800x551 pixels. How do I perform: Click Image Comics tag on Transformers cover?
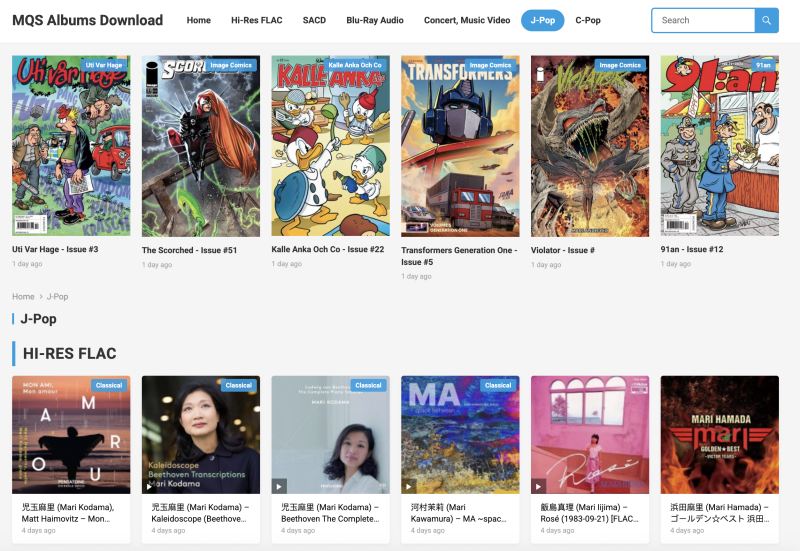coord(490,65)
